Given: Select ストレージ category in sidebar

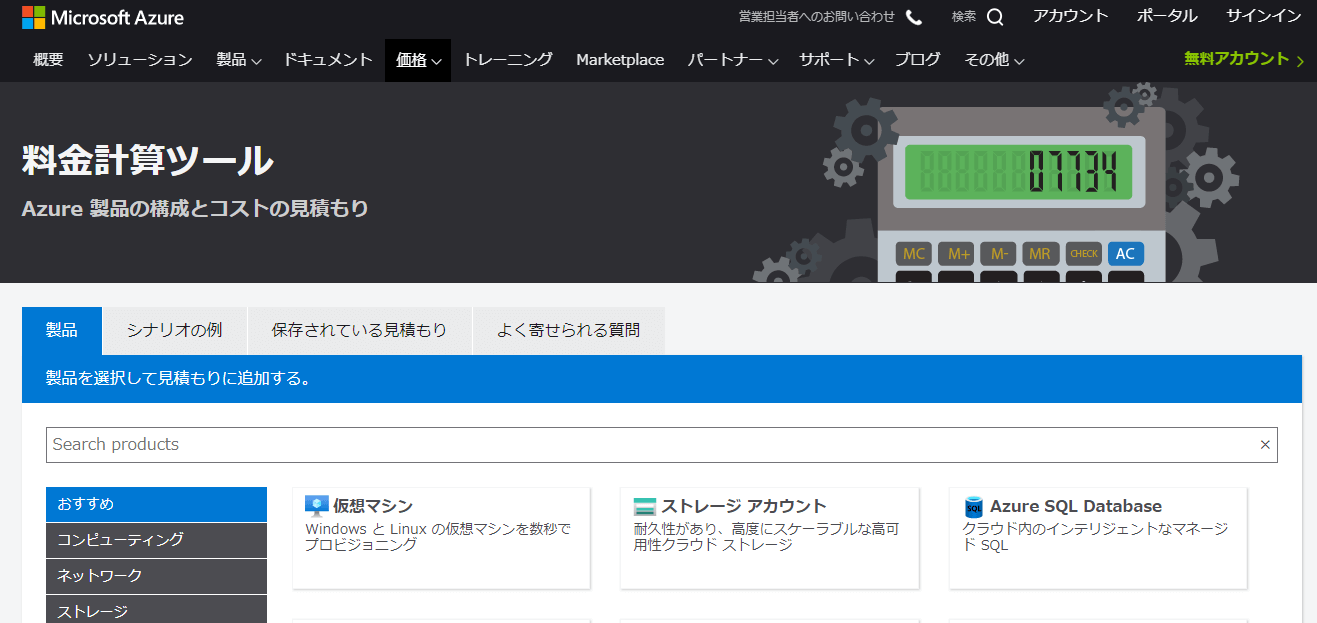Looking at the screenshot, I should [x=156, y=609].
